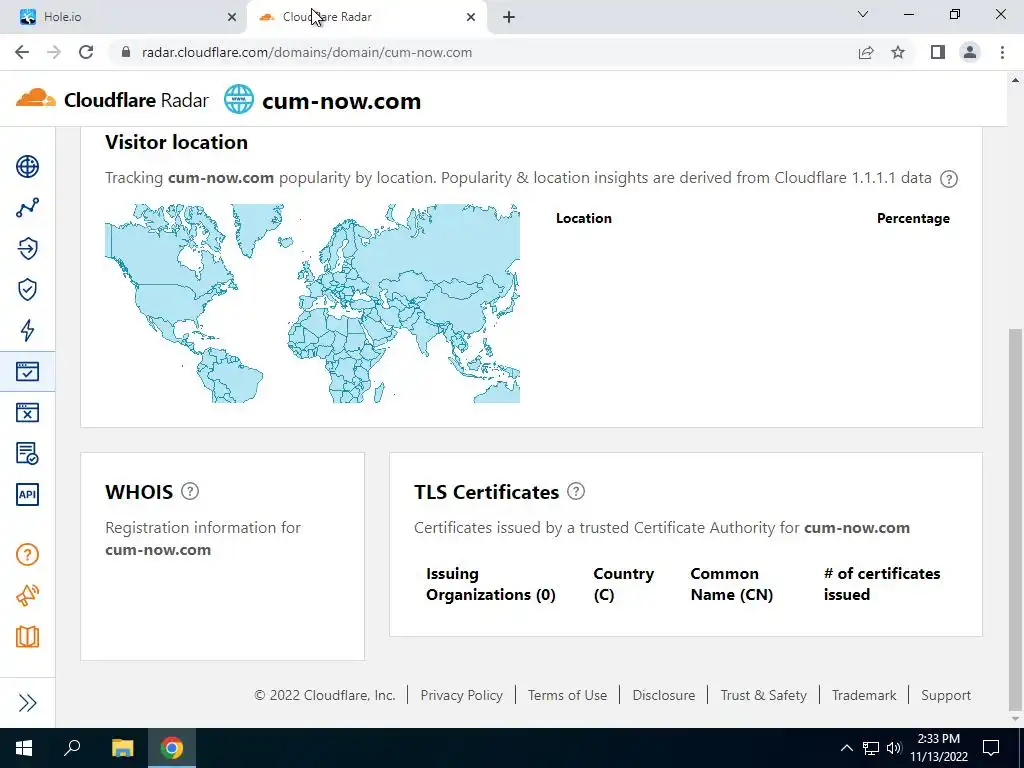Click the Percentage column header

pyautogui.click(x=913, y=218)
